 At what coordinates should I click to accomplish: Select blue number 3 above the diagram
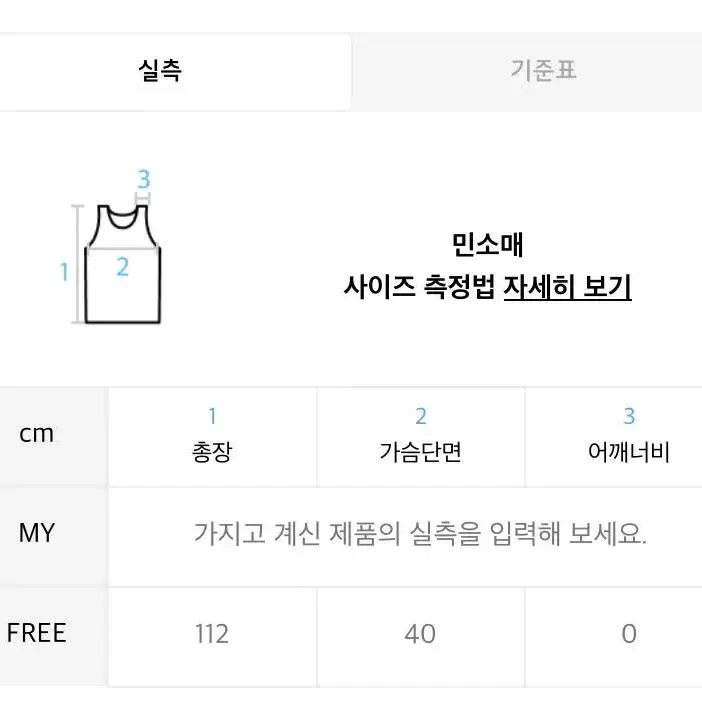point(144,179)
